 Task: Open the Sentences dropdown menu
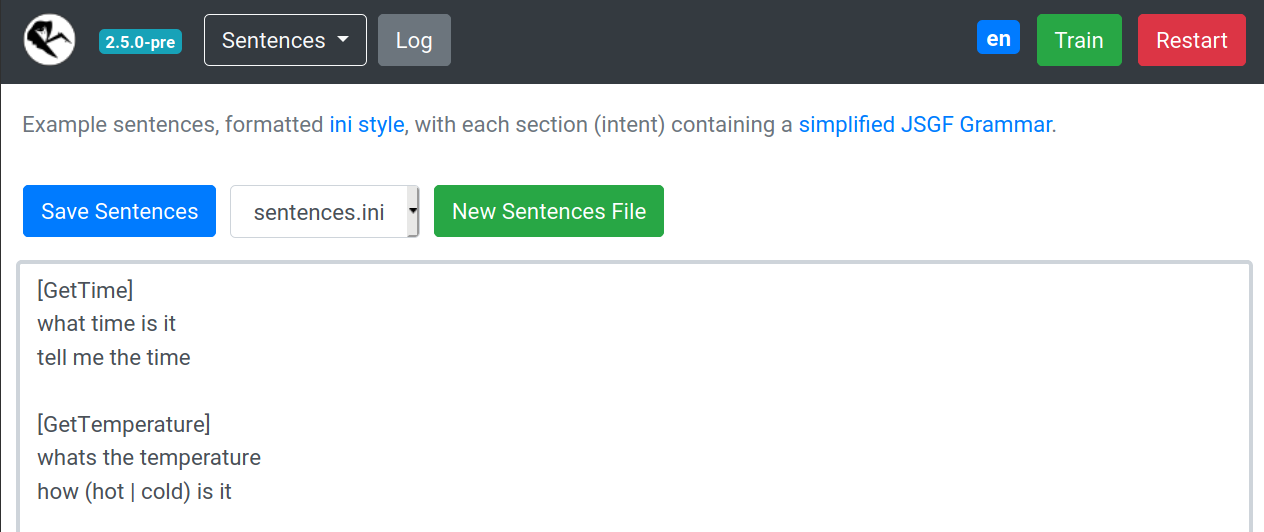pyautogui.click(x=285, y=40)
